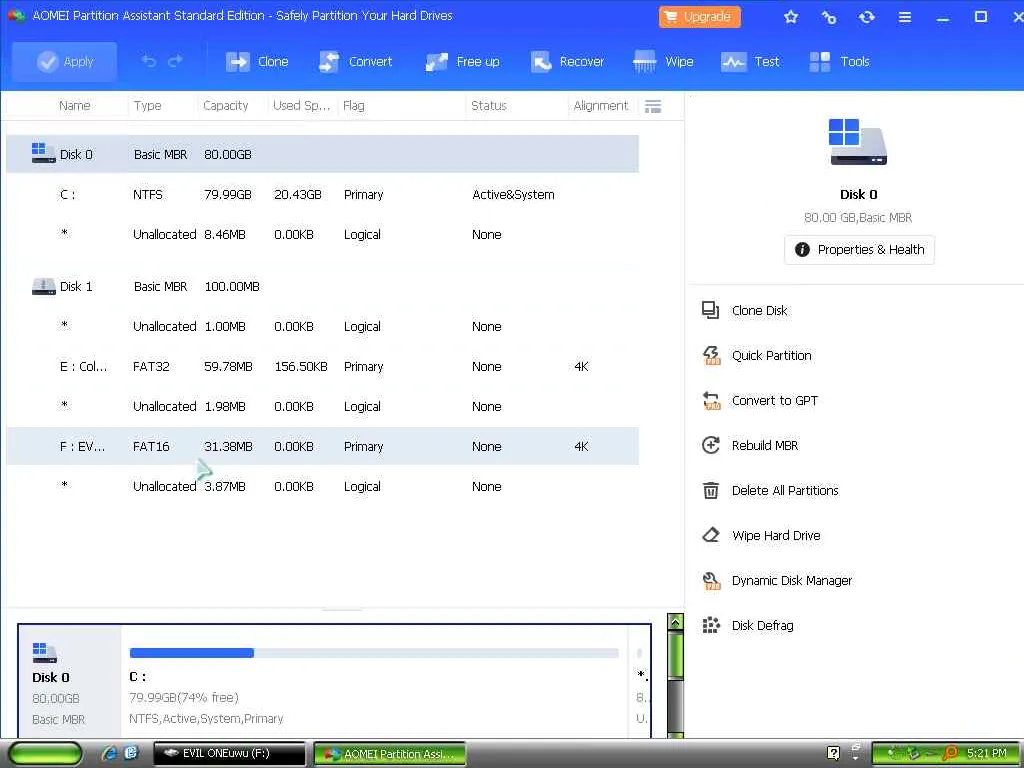Select the Disk 1 row

(322, 286)
